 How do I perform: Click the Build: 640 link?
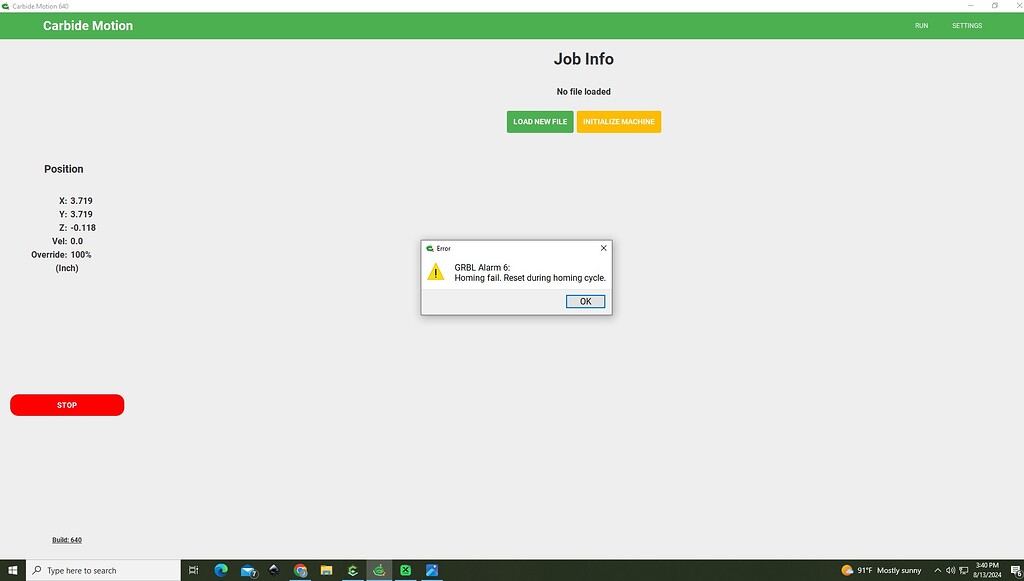67,540
